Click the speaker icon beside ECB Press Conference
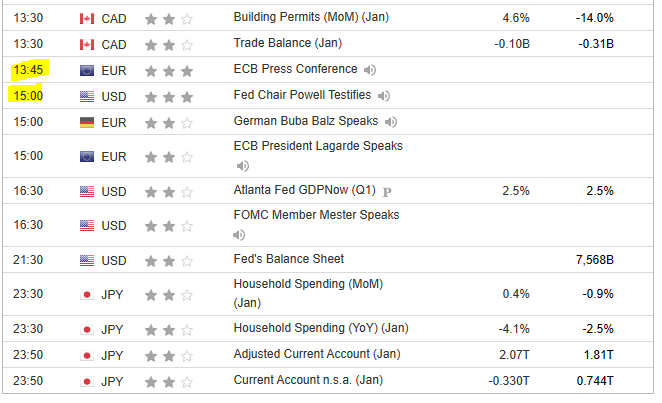Viewport: 662px width, 403px height. click(371, 70)
